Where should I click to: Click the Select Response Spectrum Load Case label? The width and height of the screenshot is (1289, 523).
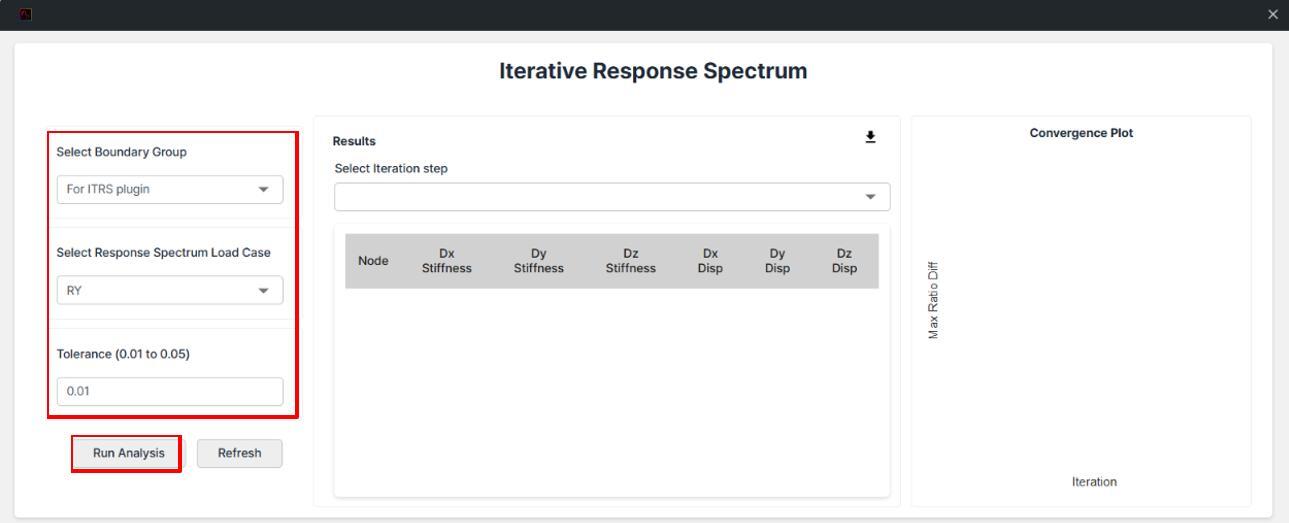164,252
